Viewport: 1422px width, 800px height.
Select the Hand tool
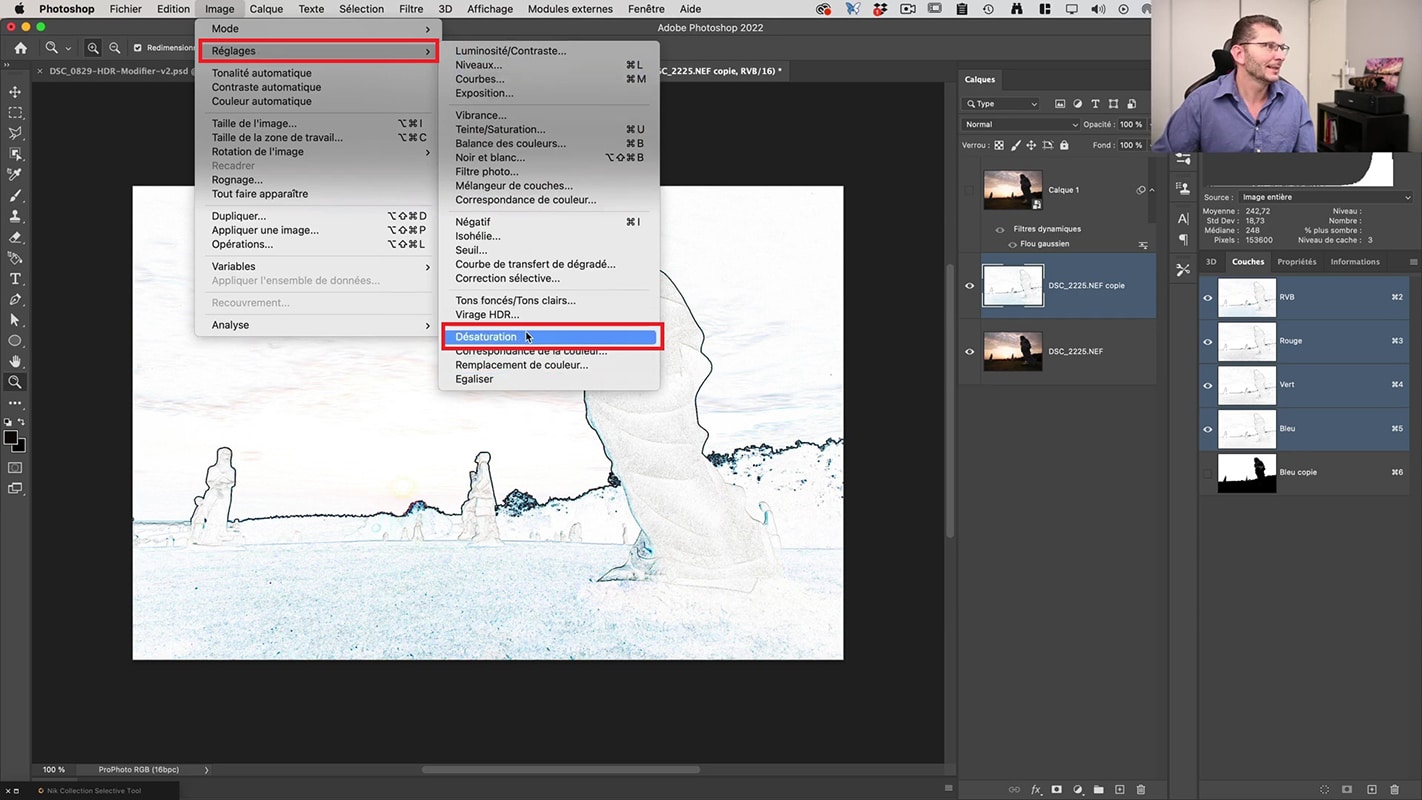coord(15,361)
